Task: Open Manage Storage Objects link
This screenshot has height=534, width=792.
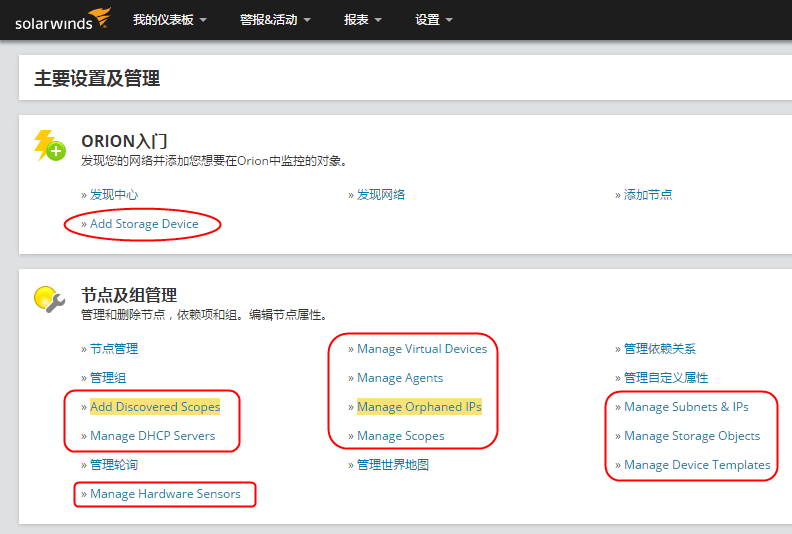Action: click(x=692, y=435)
